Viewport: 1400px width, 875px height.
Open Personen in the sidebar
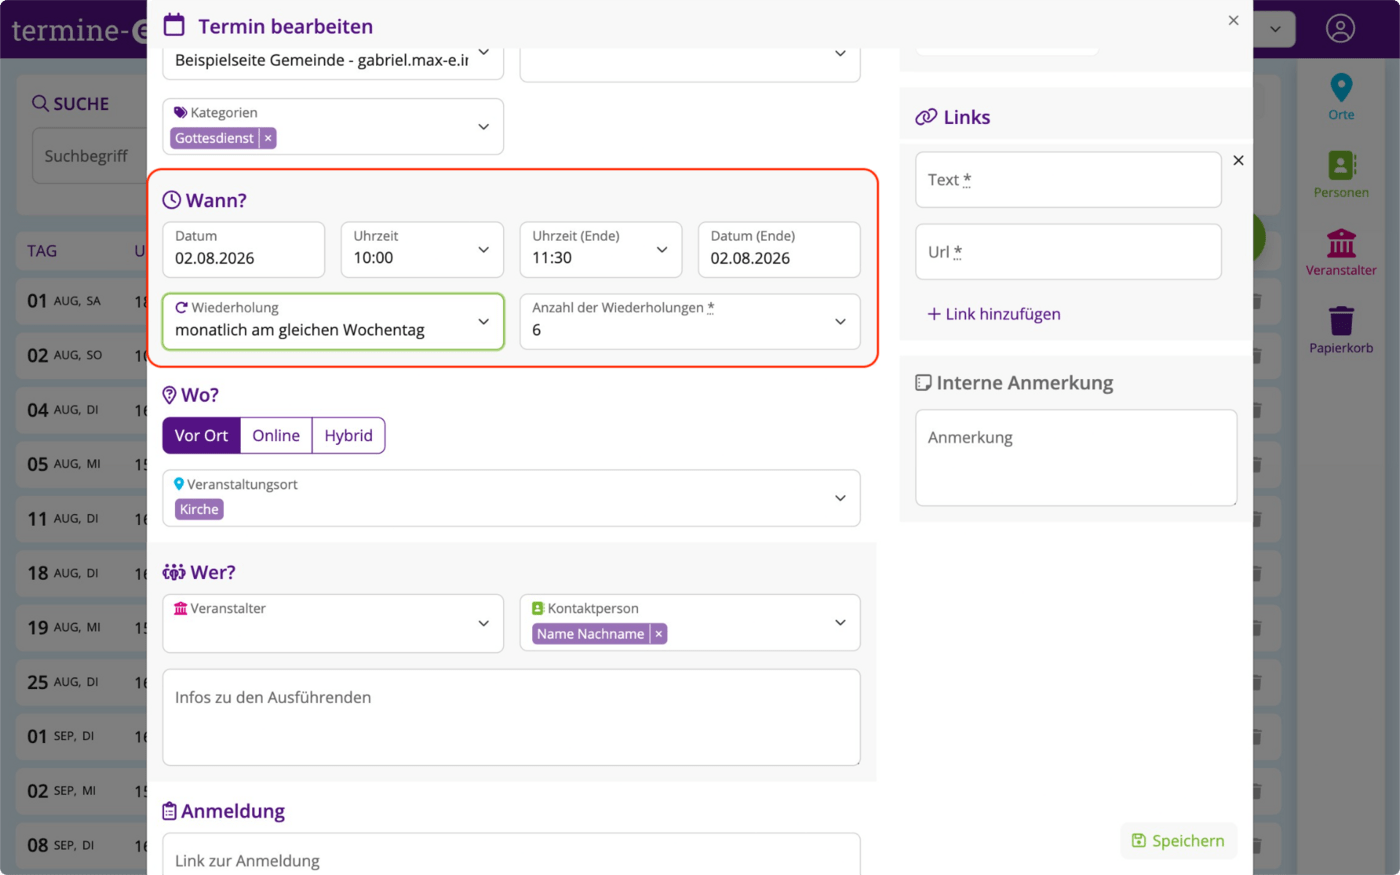pyautogui.click(x=1341, y=175)
